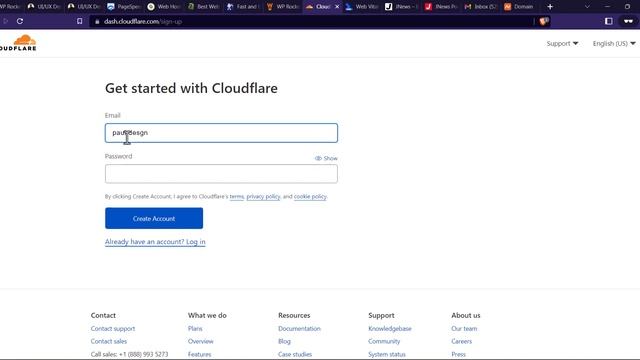Close the Cloudflare browser tab
640x360 pixels.
(337, 7)
